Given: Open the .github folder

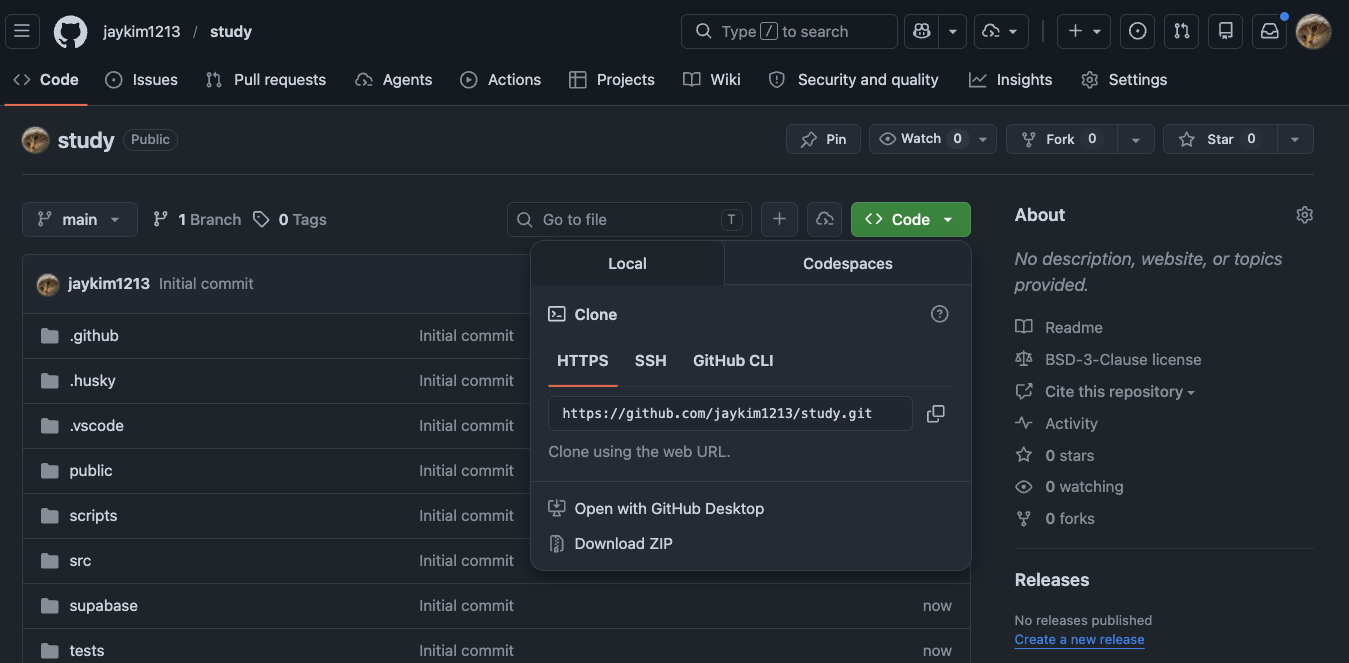Looking at the screenshot, I should pos(94,336).
